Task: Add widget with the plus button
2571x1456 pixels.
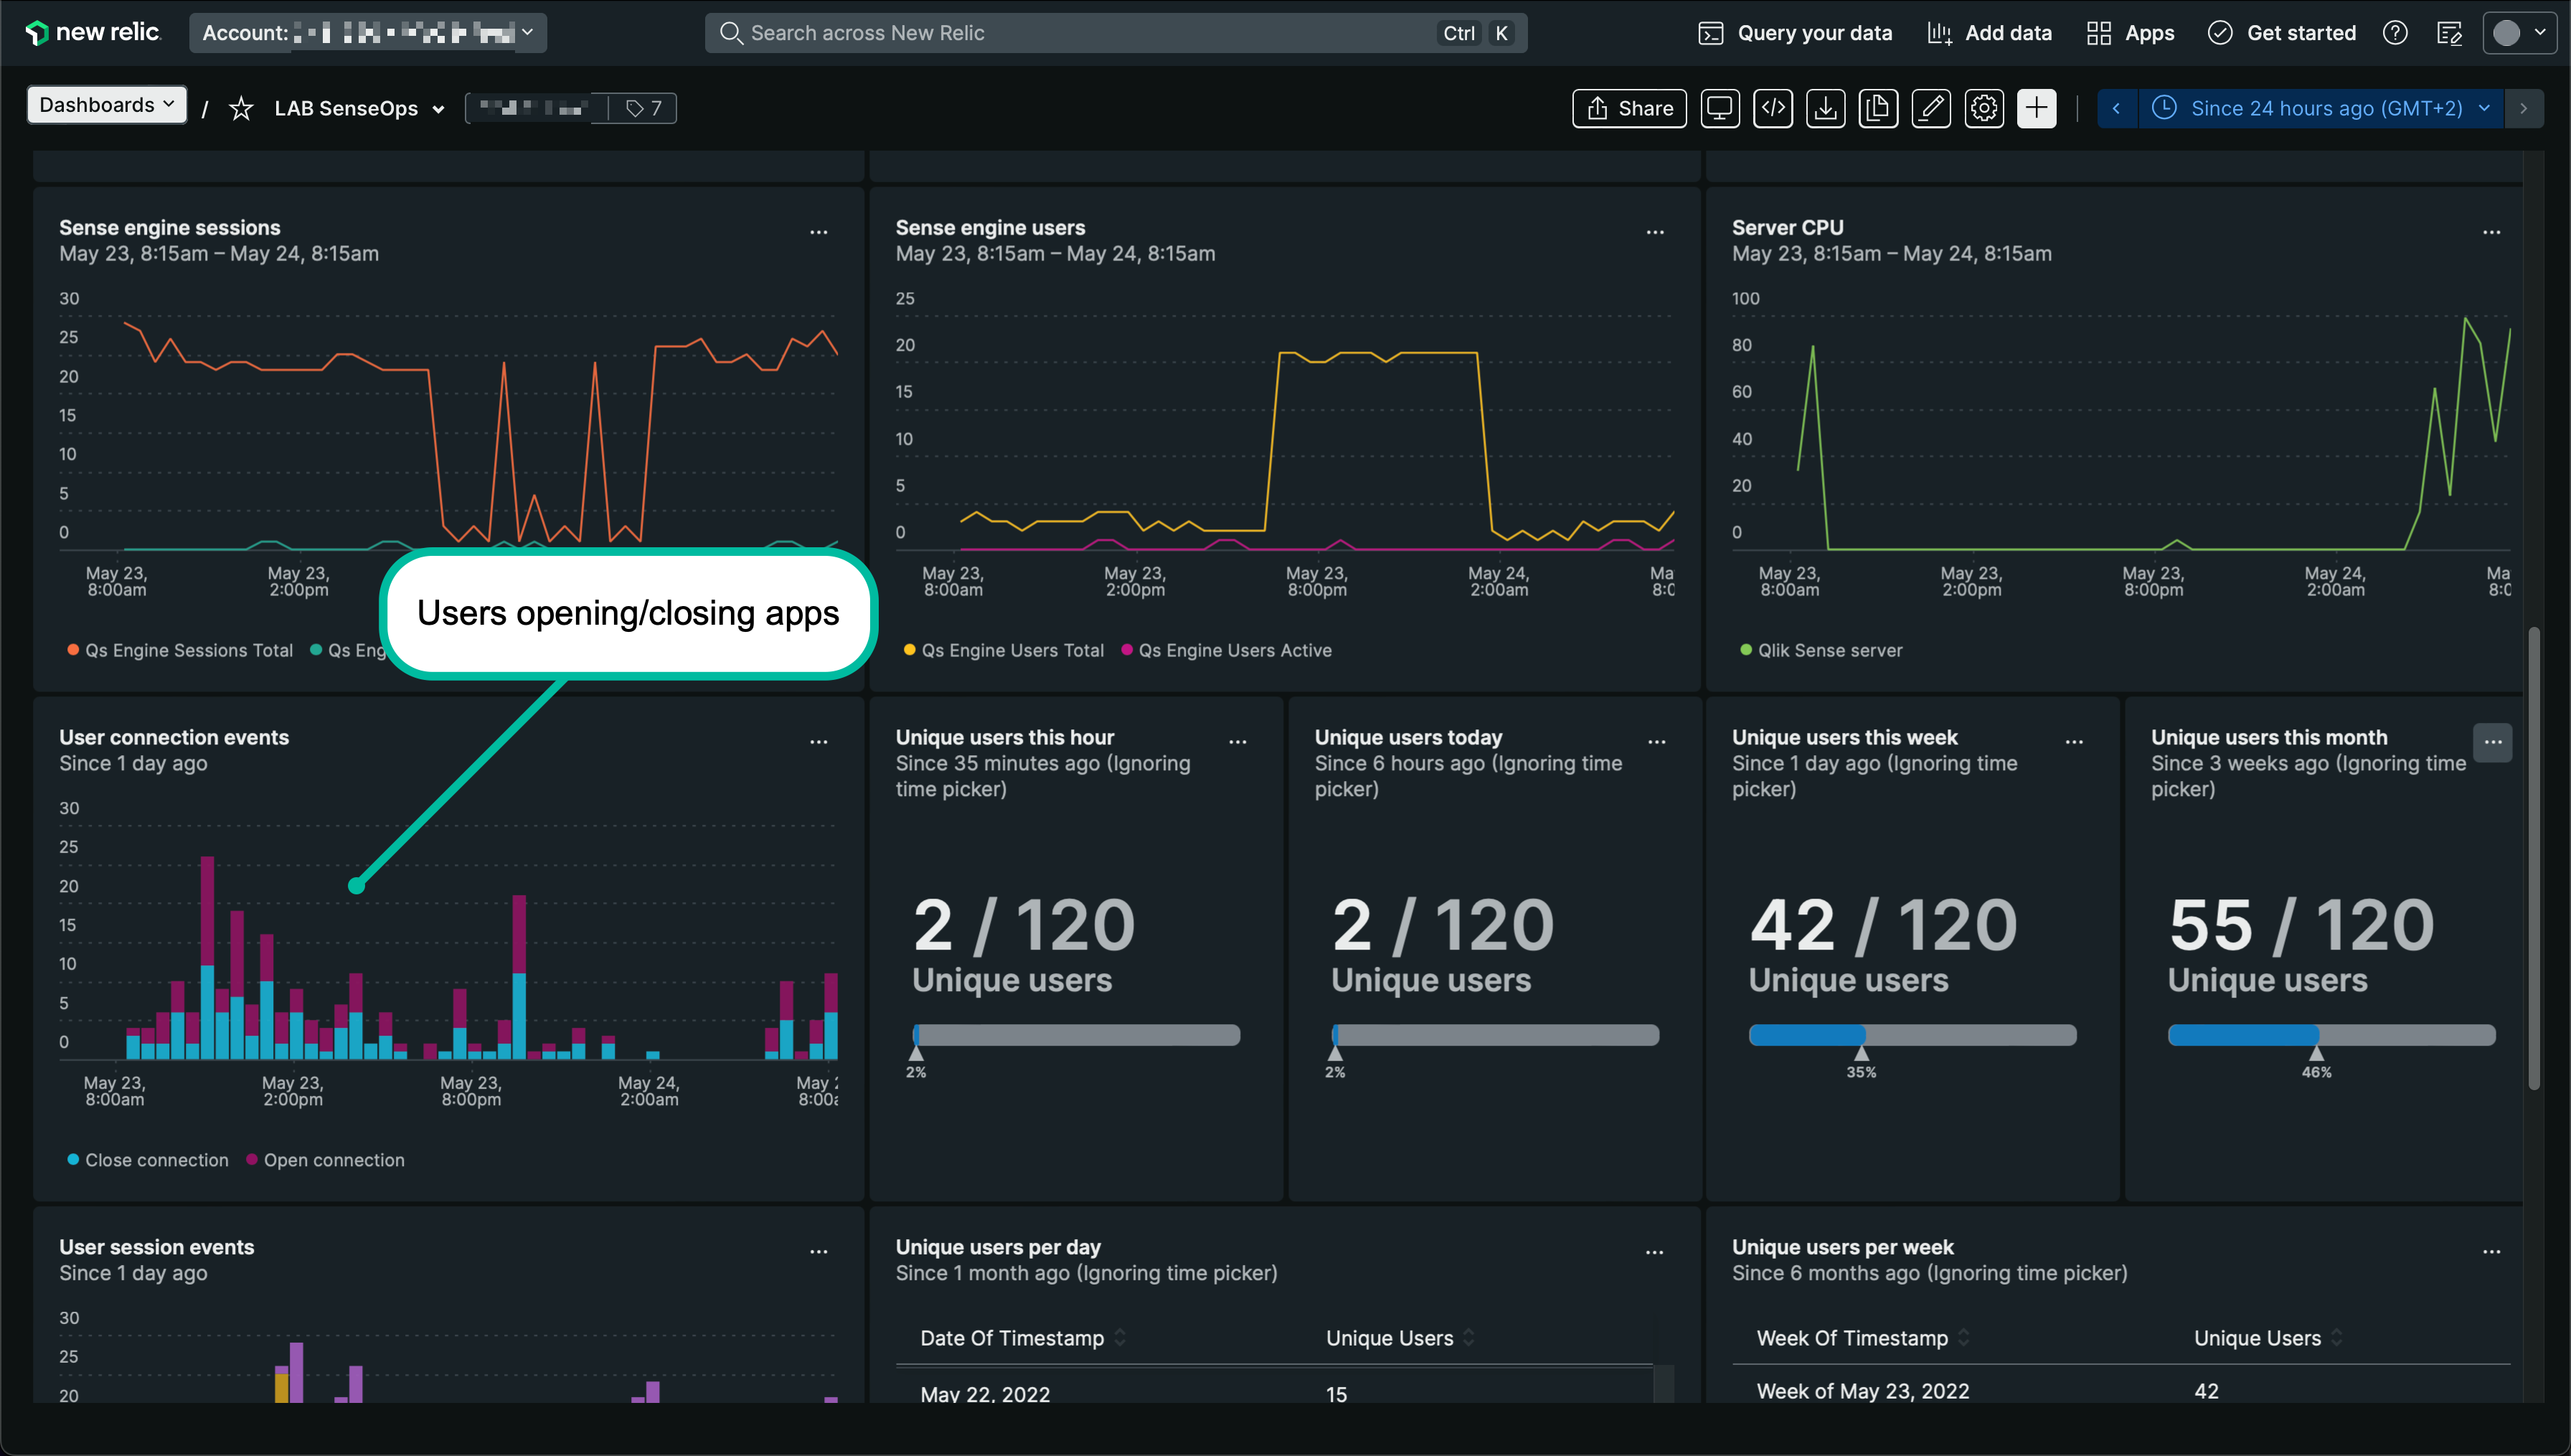Action: pos(2037,108)
